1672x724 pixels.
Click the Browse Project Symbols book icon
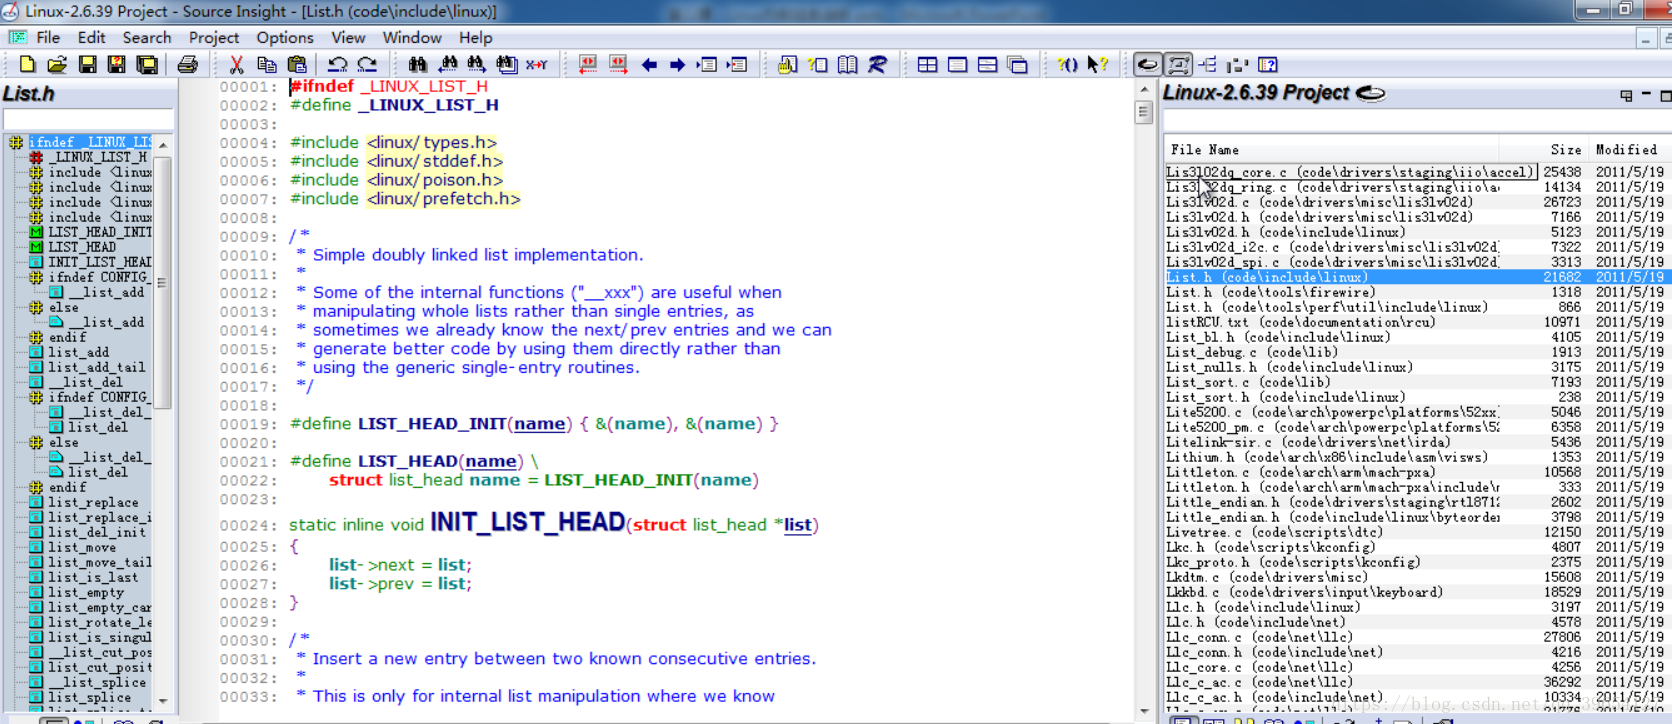tap(847, 65)
